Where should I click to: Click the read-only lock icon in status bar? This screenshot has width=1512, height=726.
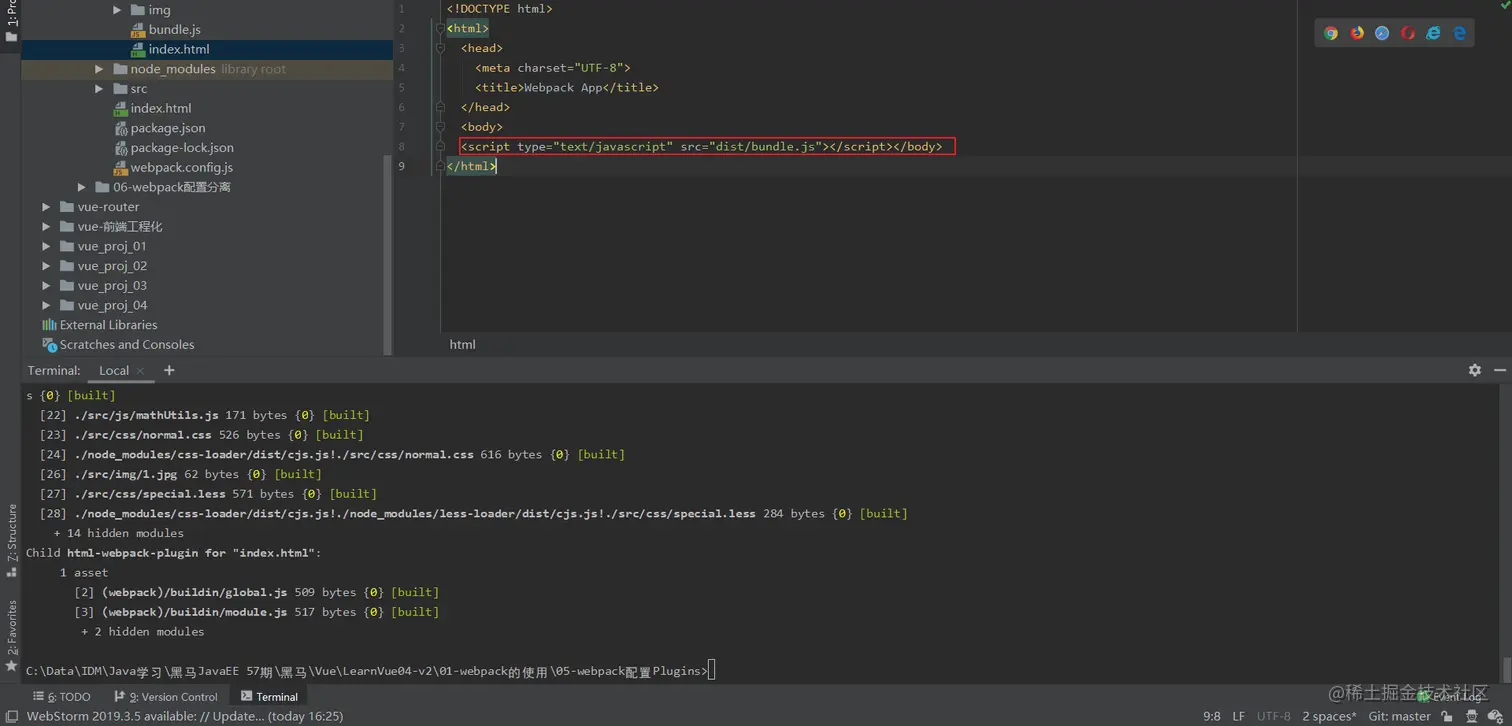tap(1447, 716)
